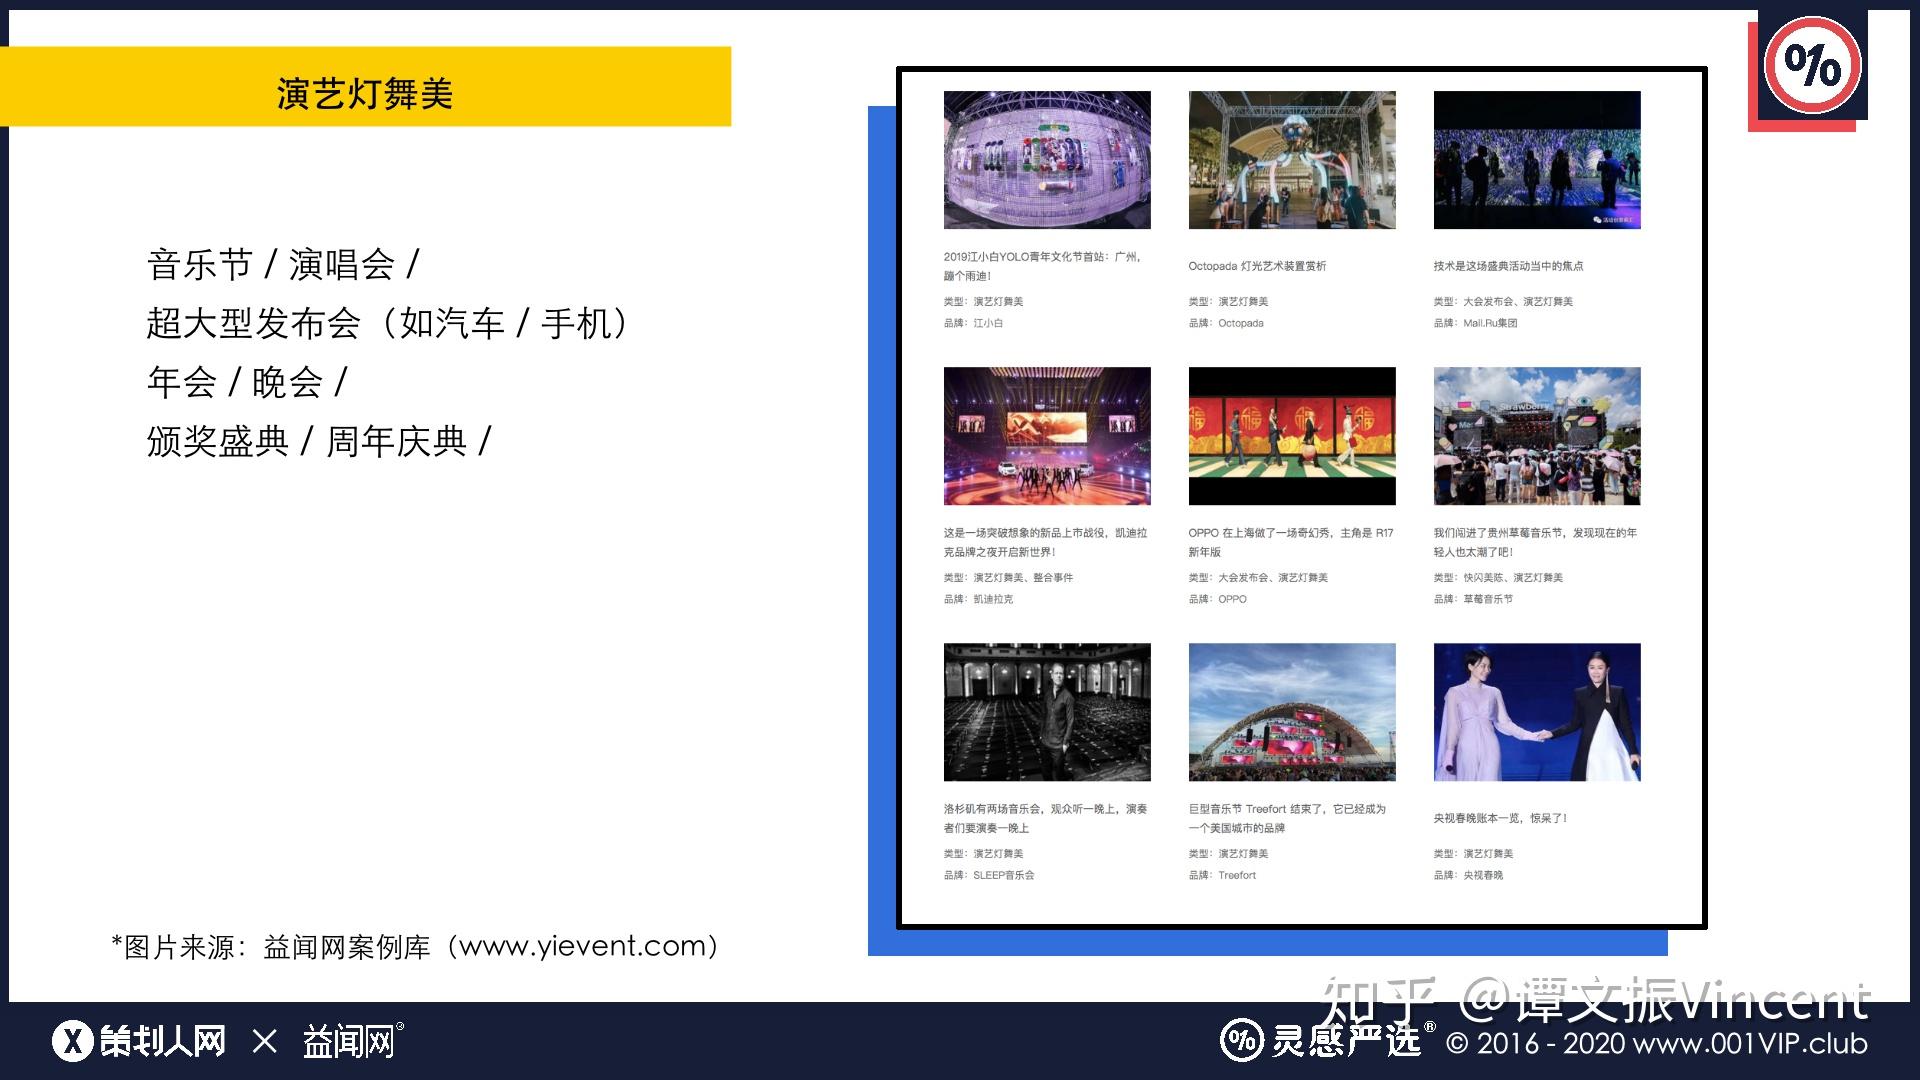1920x1080 pixels.
Task: Open the Cadillac launch stage thumbnail
Action: click(x=1047, y=436)
